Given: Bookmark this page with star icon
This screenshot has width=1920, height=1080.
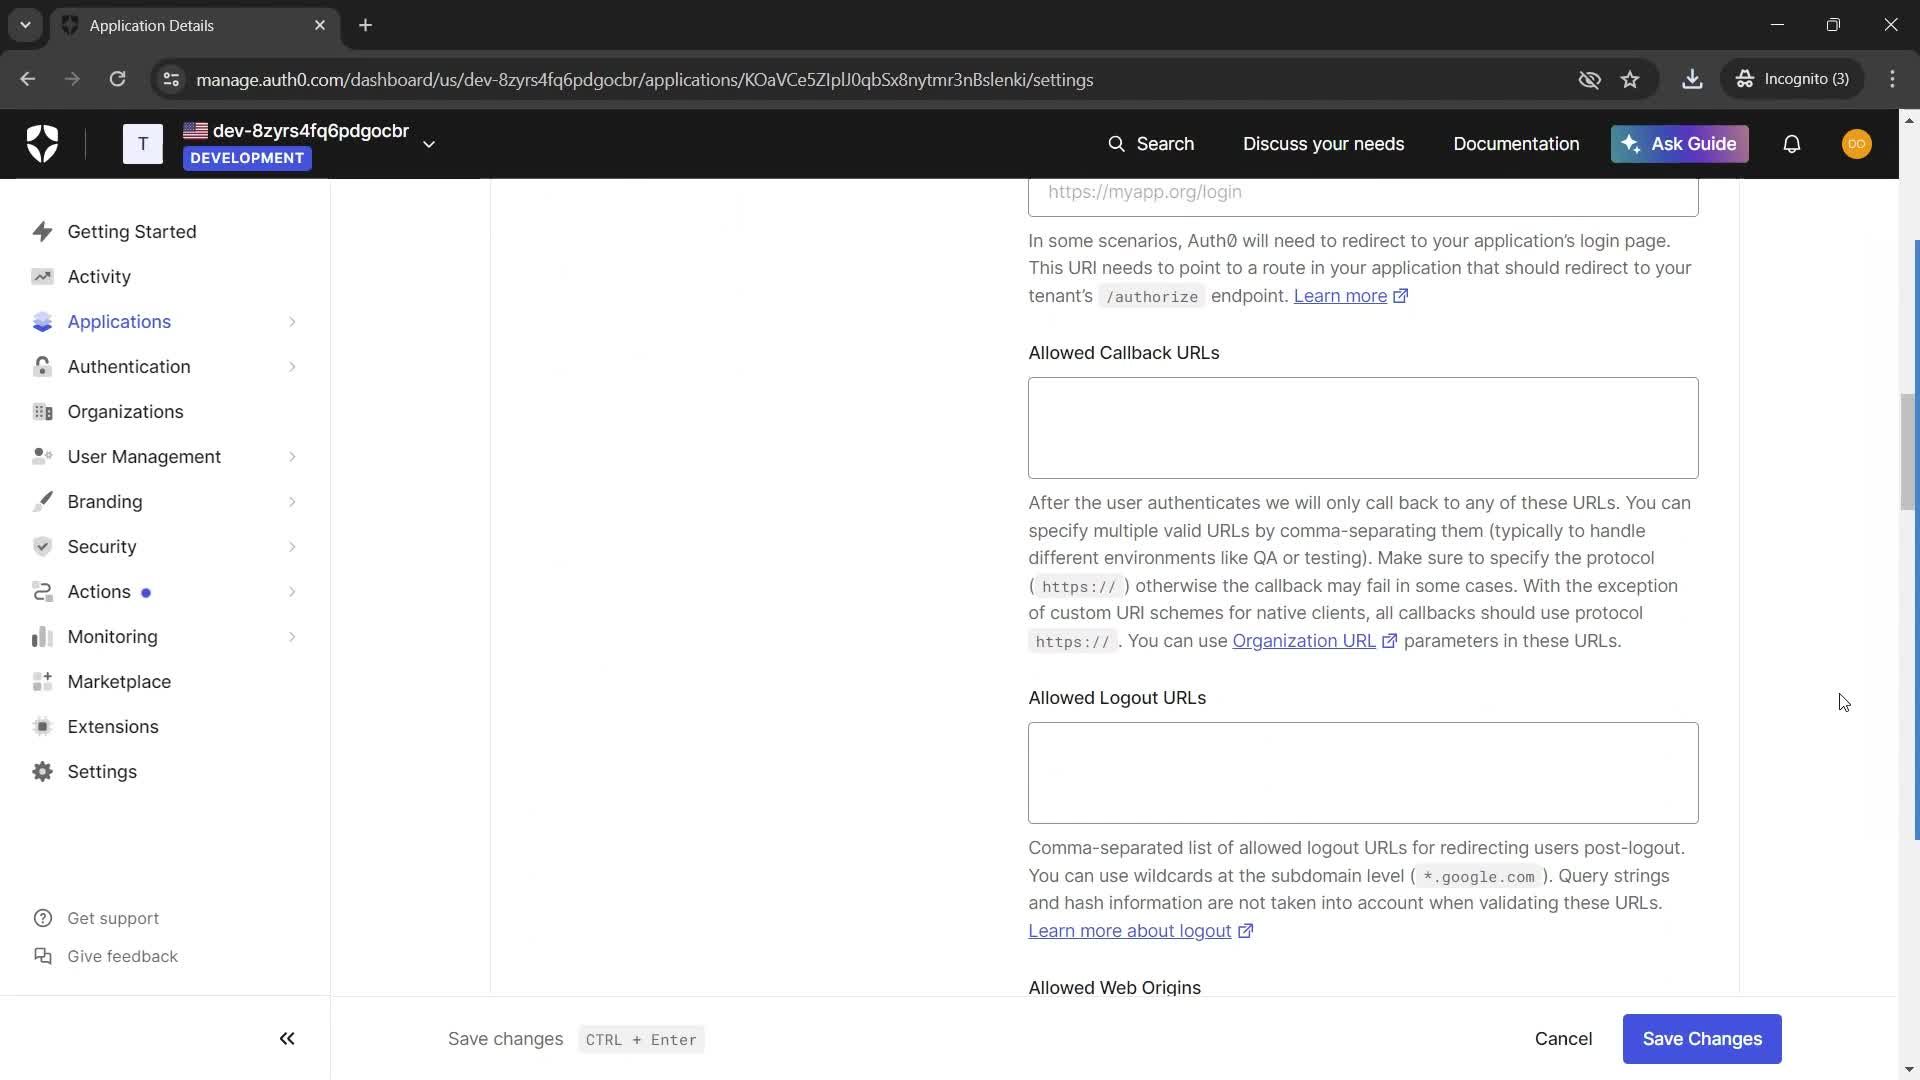Looking at the screenshot, I should pyautogui.click(x=1630, y=80).
